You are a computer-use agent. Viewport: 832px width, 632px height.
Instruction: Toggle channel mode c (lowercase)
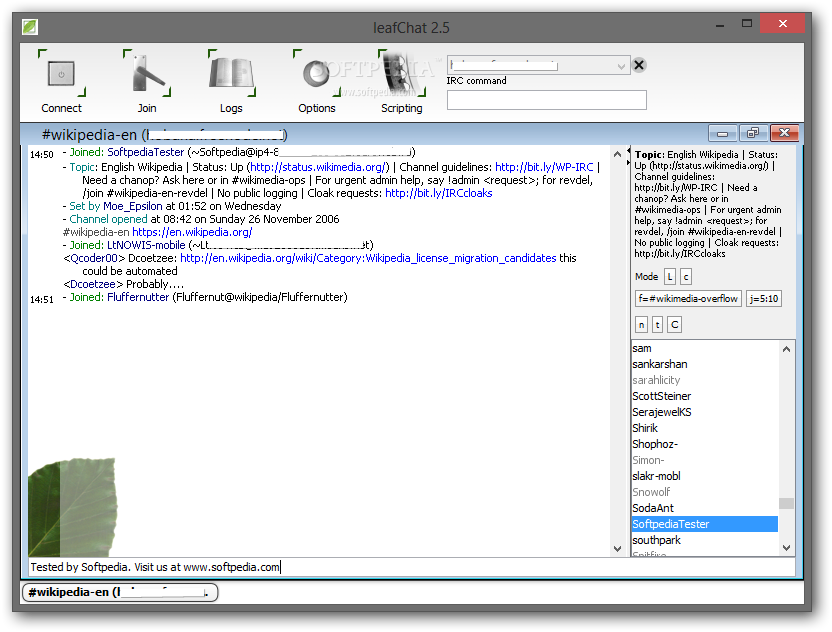686,276
